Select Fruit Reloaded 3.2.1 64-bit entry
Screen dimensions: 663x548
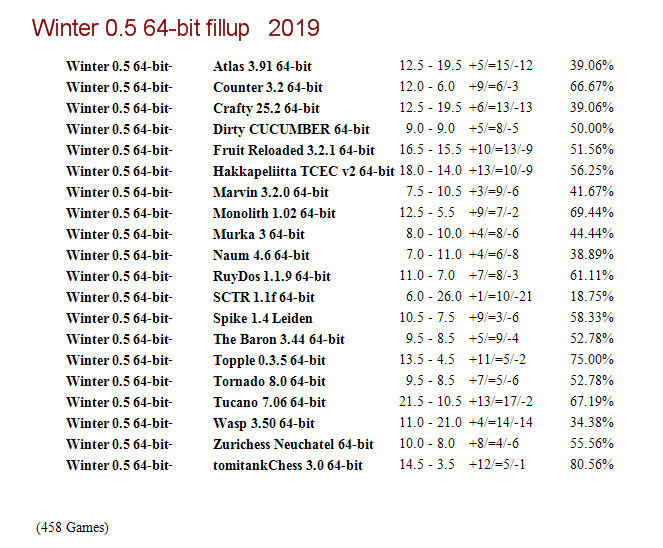click(x=294, y=151)
